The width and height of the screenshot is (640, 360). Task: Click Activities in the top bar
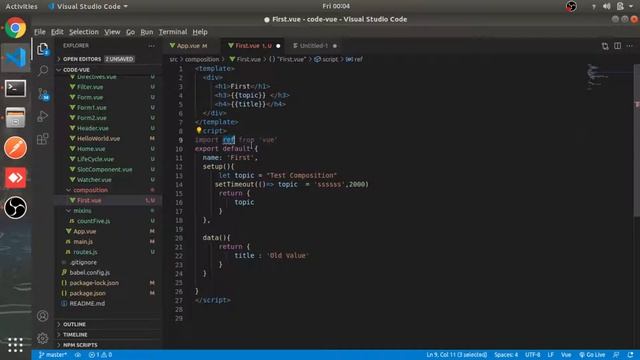(21, 6)
